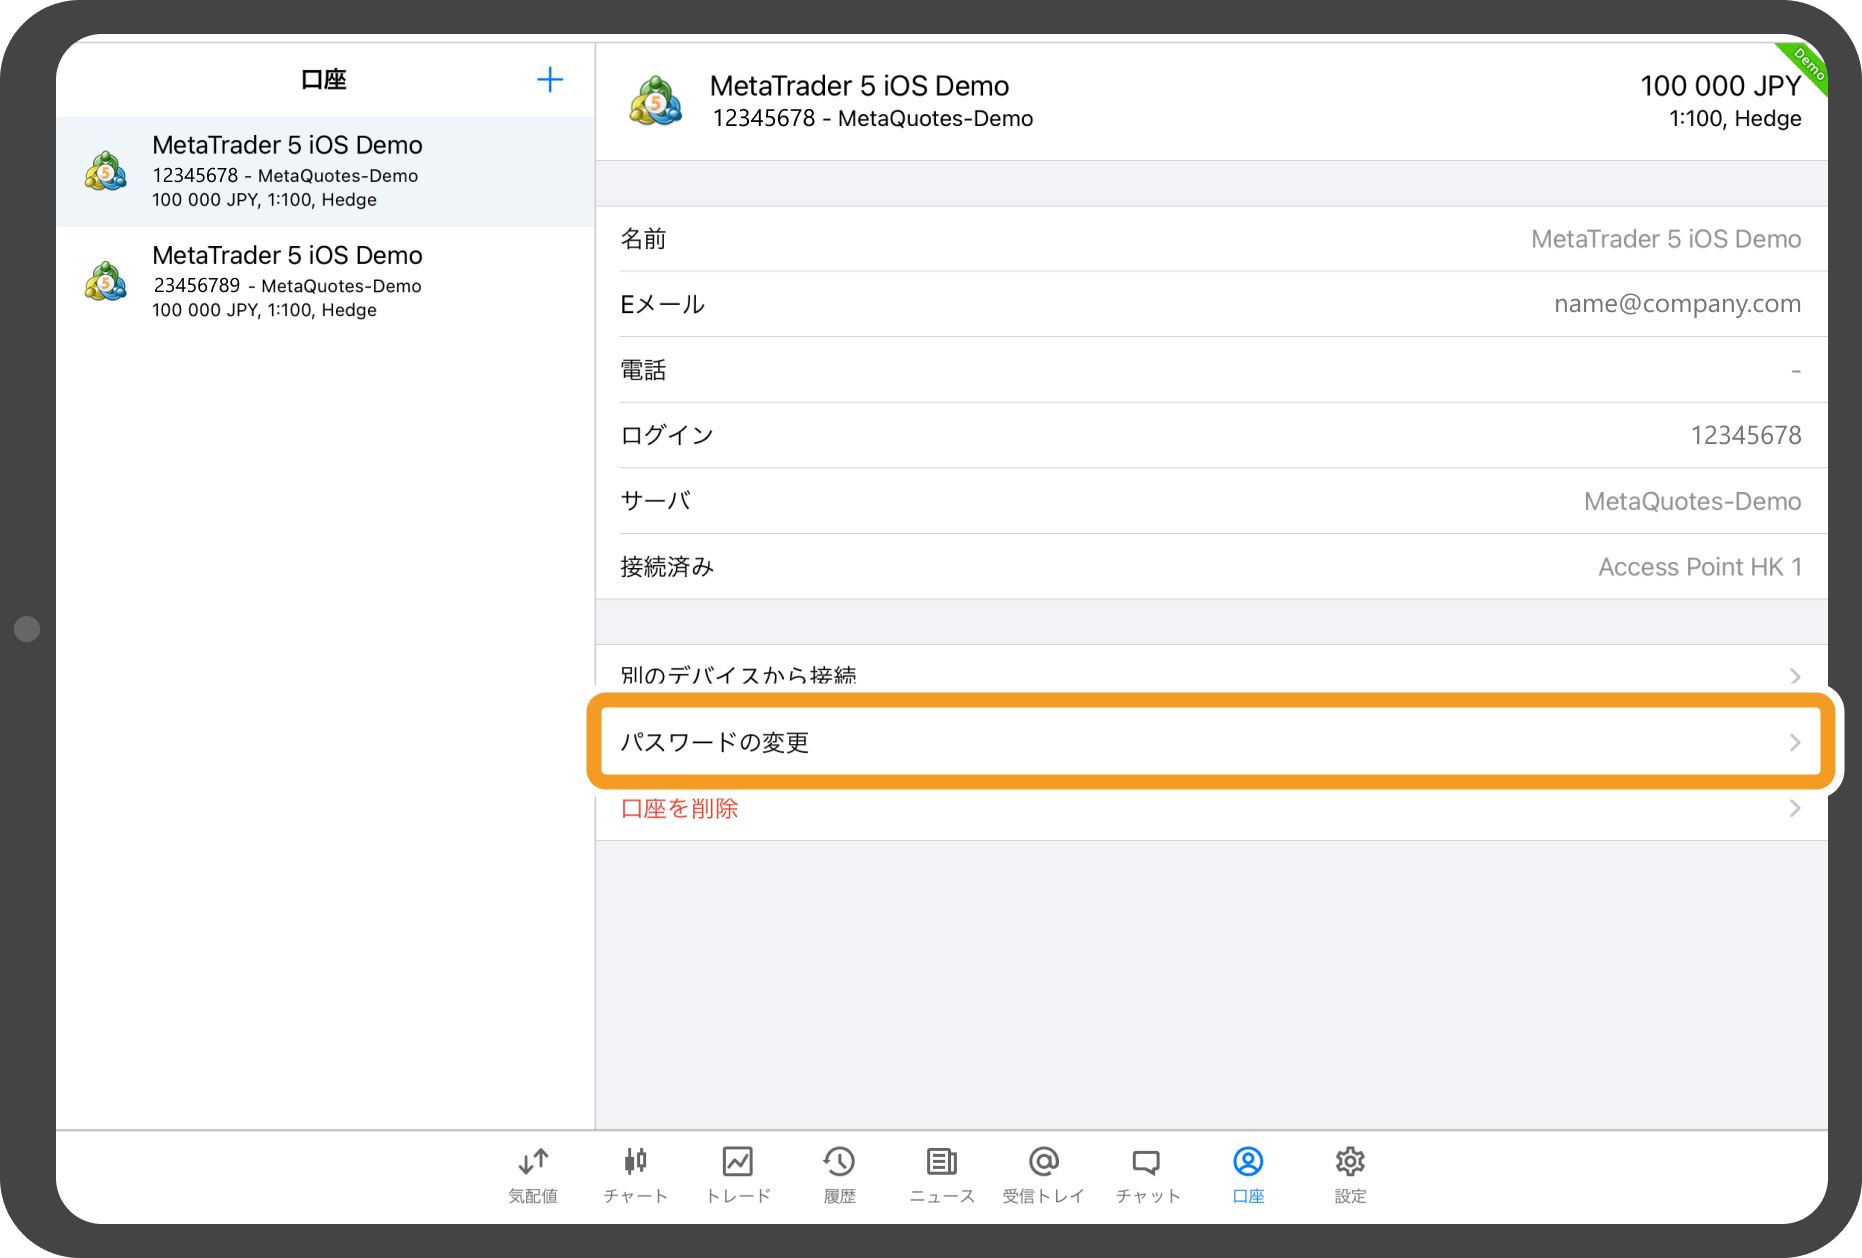1862x1258 pixels.
Task: Select account 12345678 in the list
Action: [x=325, y=172]
